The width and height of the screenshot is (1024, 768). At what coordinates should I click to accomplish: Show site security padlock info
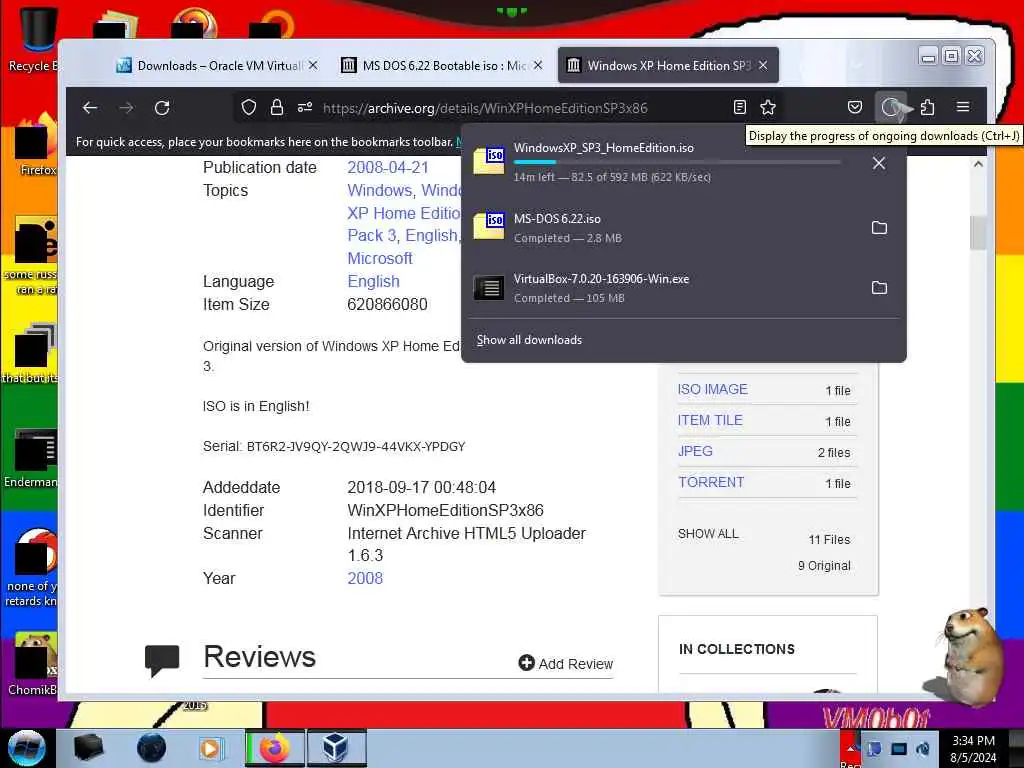[277, 108]
